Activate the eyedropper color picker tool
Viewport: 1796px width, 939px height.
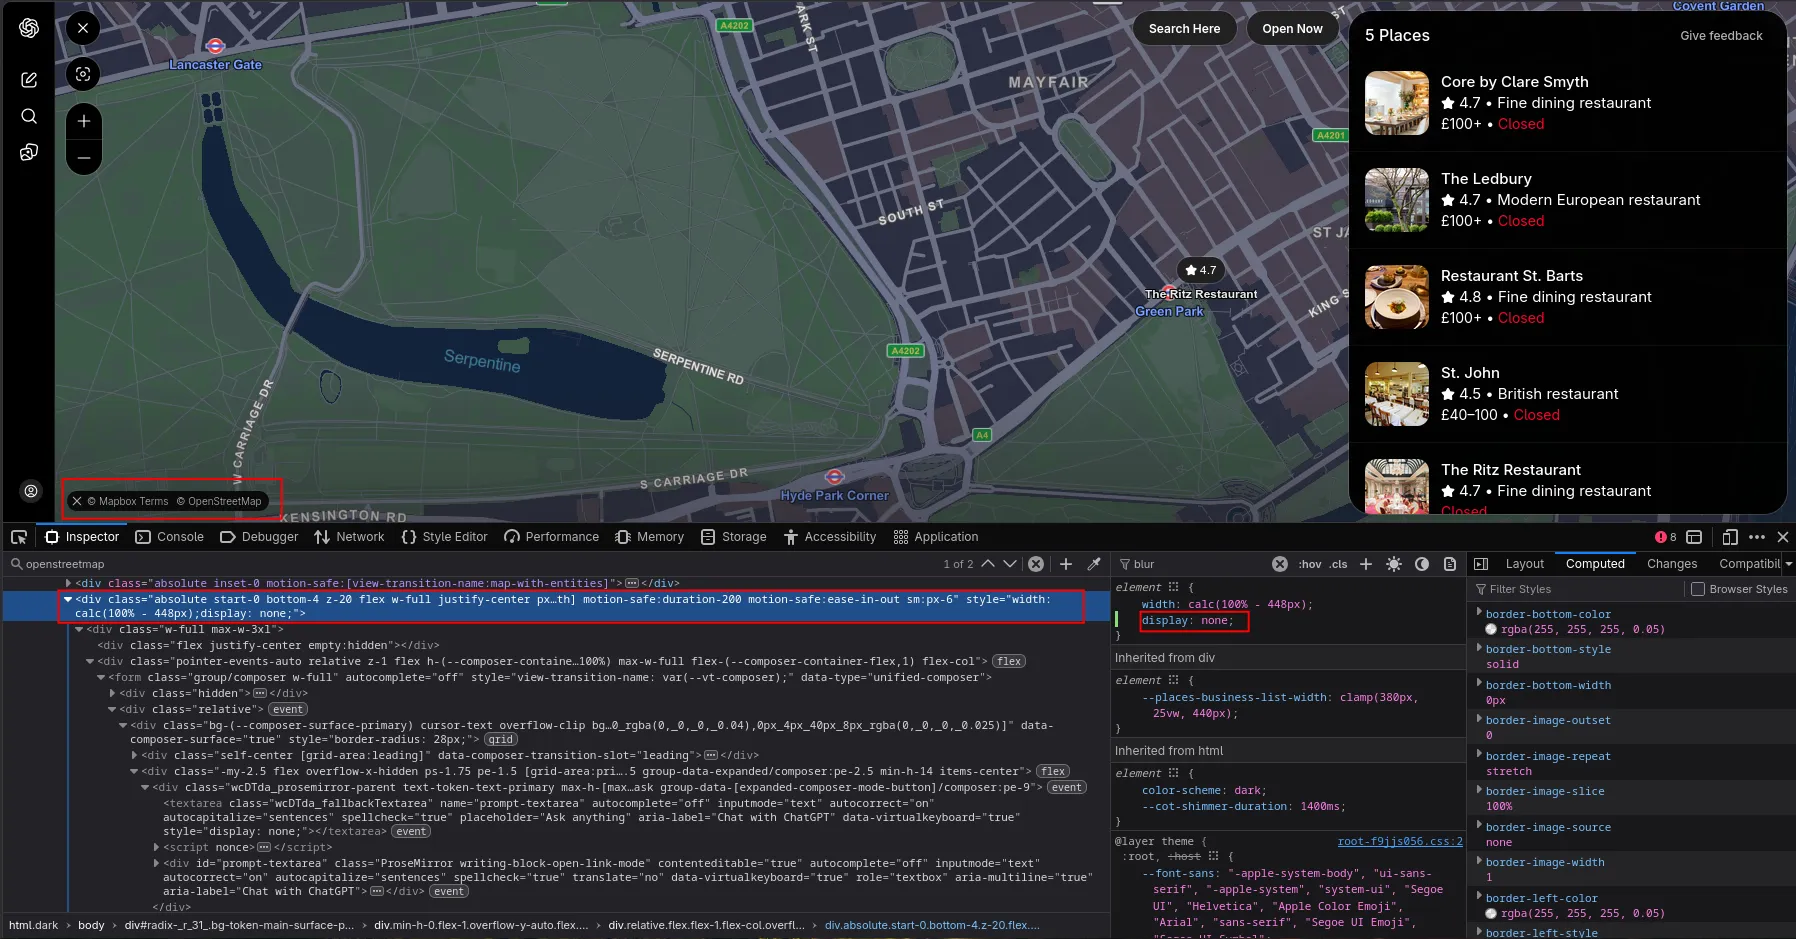click(x=1094, y=564)
